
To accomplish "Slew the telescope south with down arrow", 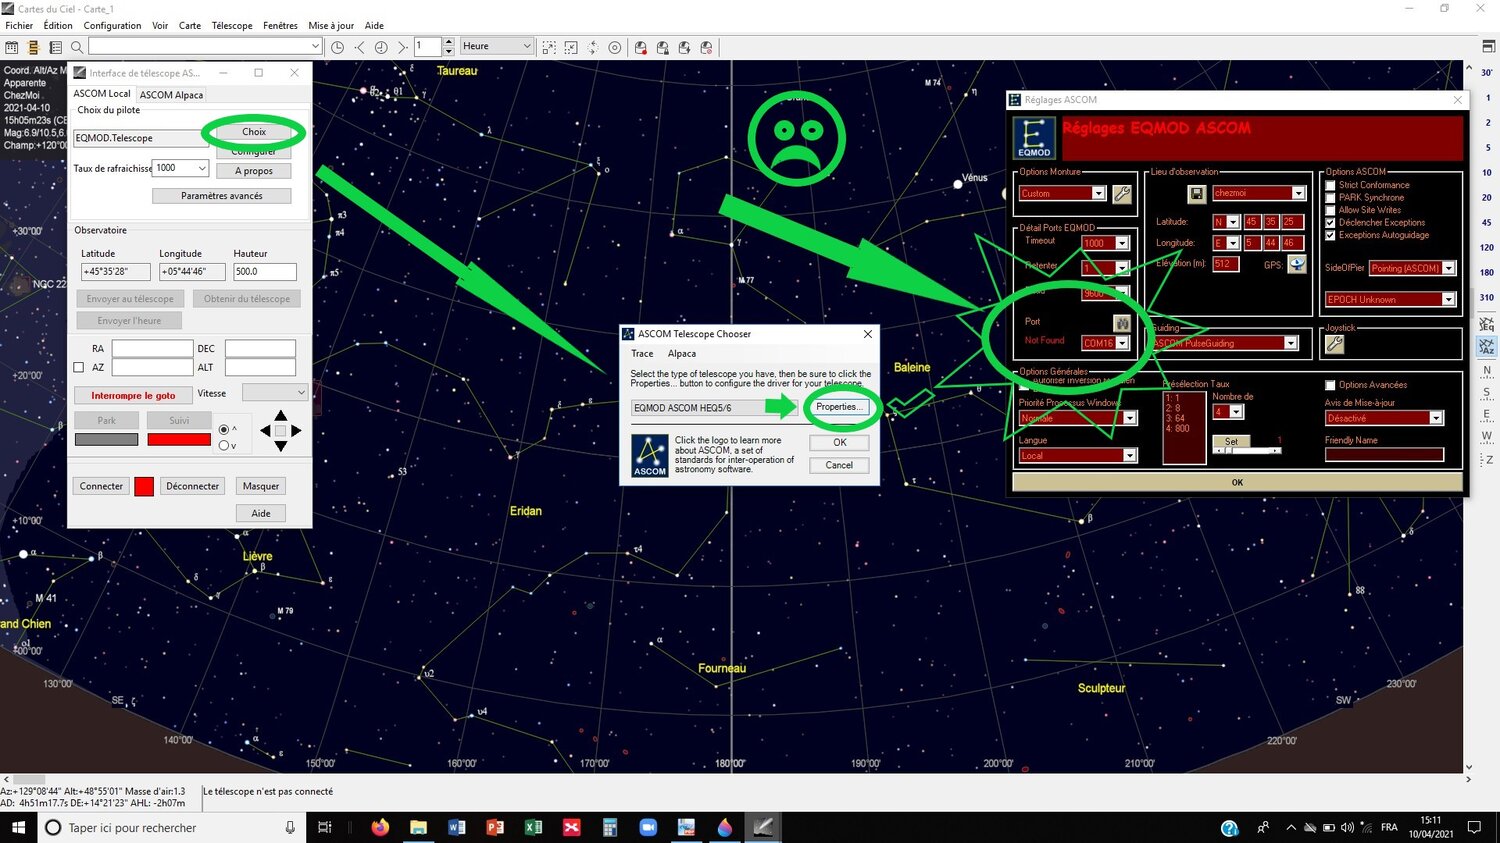I will (281, 446).
